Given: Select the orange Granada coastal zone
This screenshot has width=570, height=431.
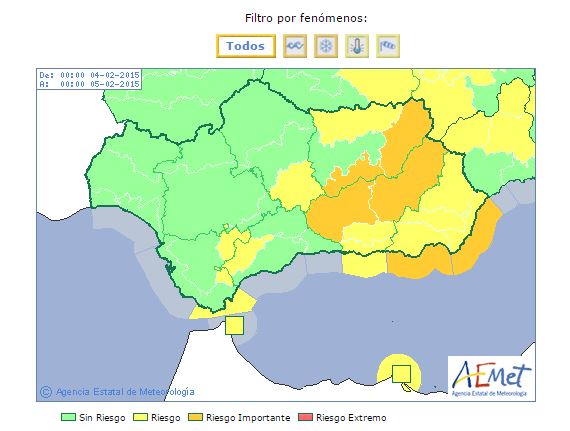Looking at the screenshot, I should (x=419, y=262).
